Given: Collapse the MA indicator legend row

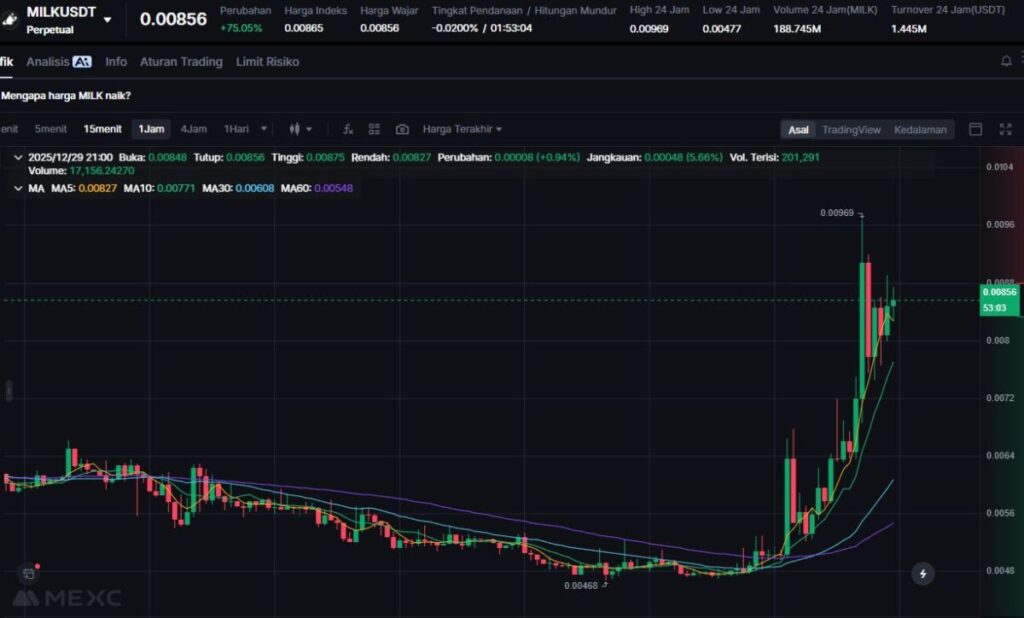Looking at the screenshot, I should (x=17, y=188).
